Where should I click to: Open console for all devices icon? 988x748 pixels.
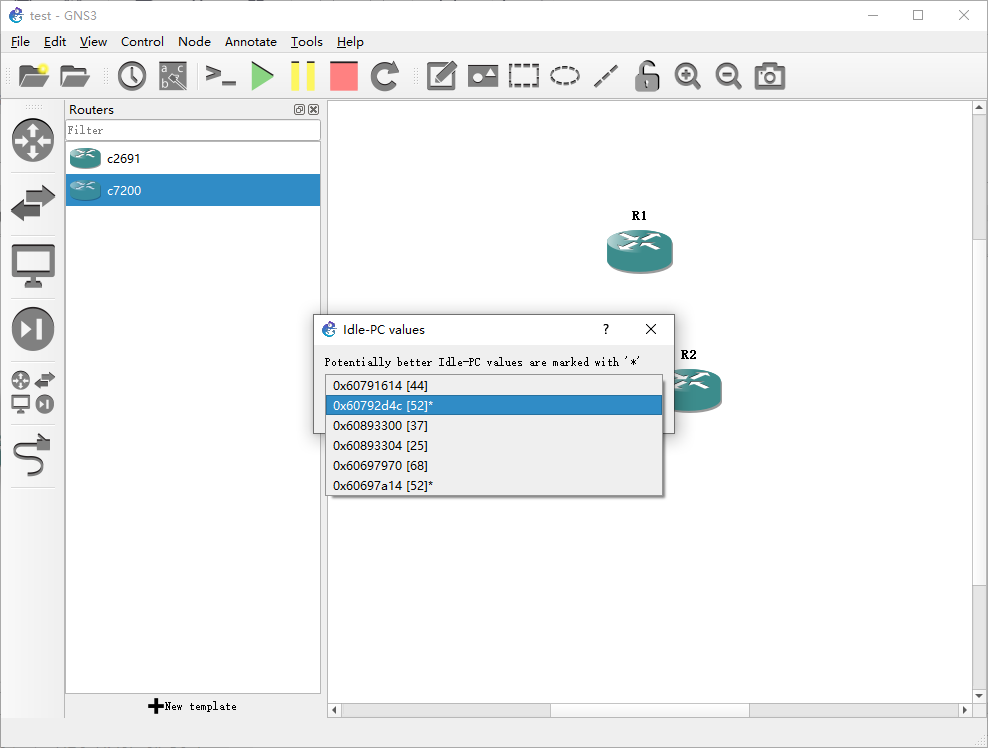point(221,76)
